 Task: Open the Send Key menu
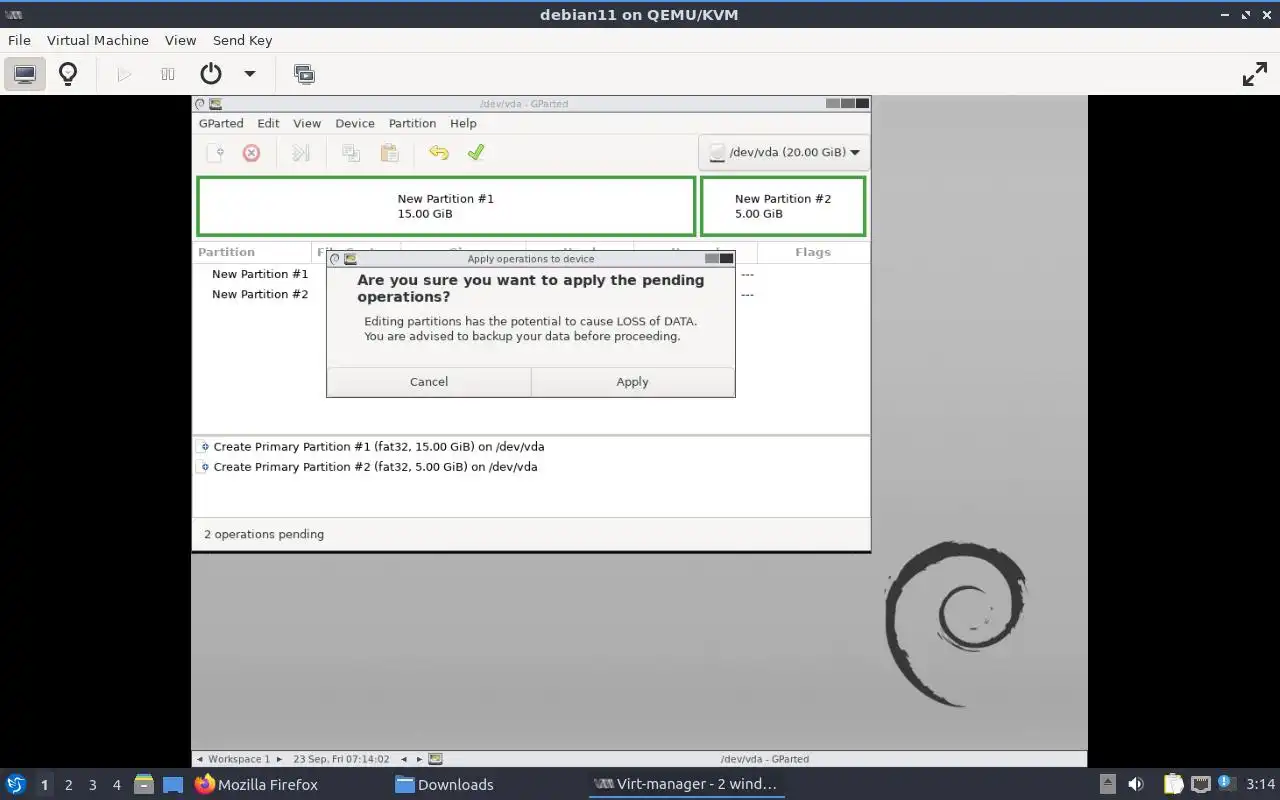[242, 40]
